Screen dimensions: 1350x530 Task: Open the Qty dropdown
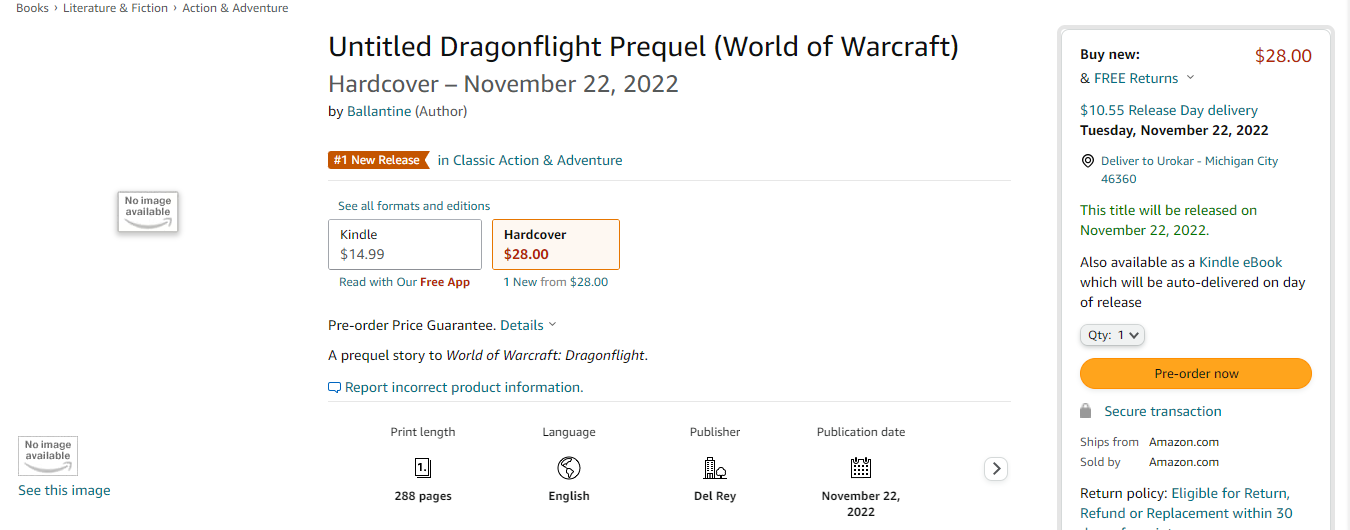[x=1112, y=335]
